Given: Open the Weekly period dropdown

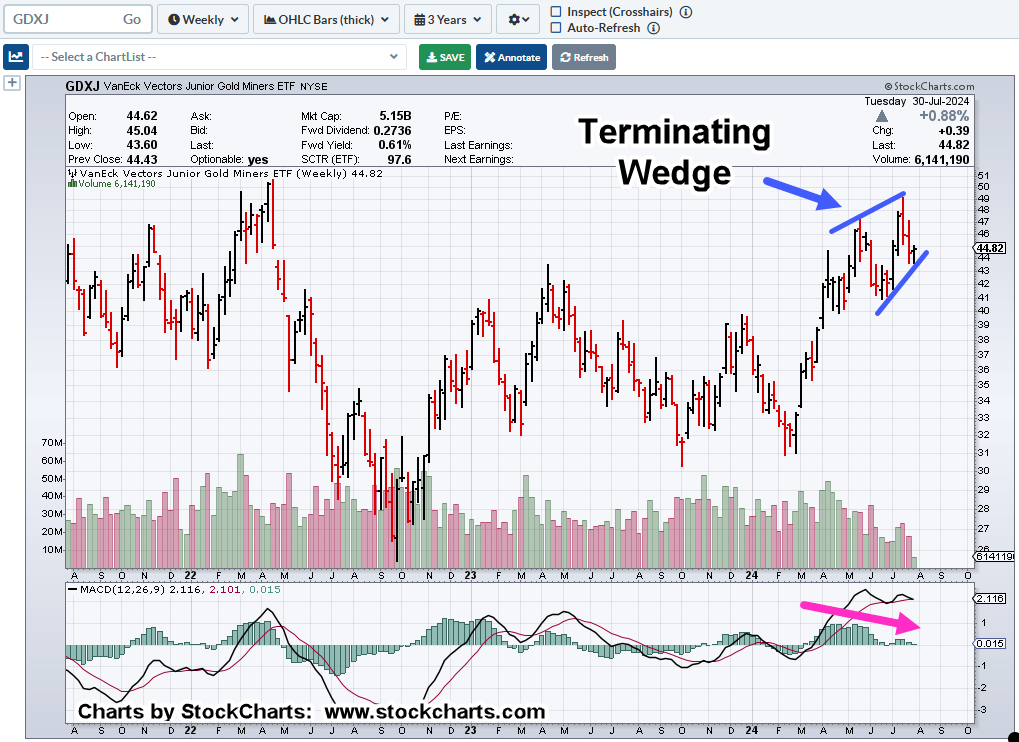Looking at the screenshot, I should (x=203, y=19).
